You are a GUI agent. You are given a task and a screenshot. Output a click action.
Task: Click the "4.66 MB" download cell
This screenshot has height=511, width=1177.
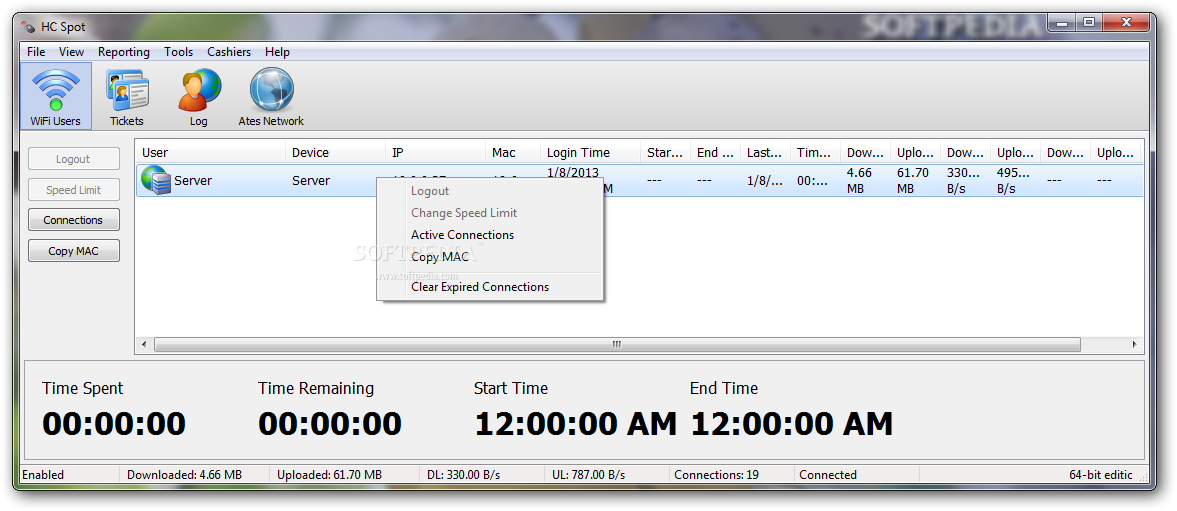coord(859,181)
